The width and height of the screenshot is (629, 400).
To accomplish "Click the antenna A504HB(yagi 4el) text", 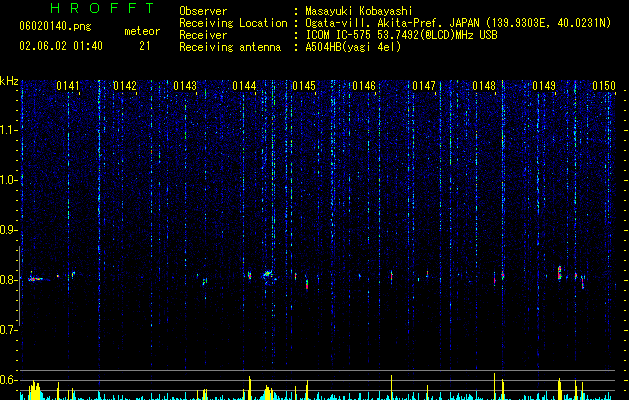I will click(x=353, y=47).
